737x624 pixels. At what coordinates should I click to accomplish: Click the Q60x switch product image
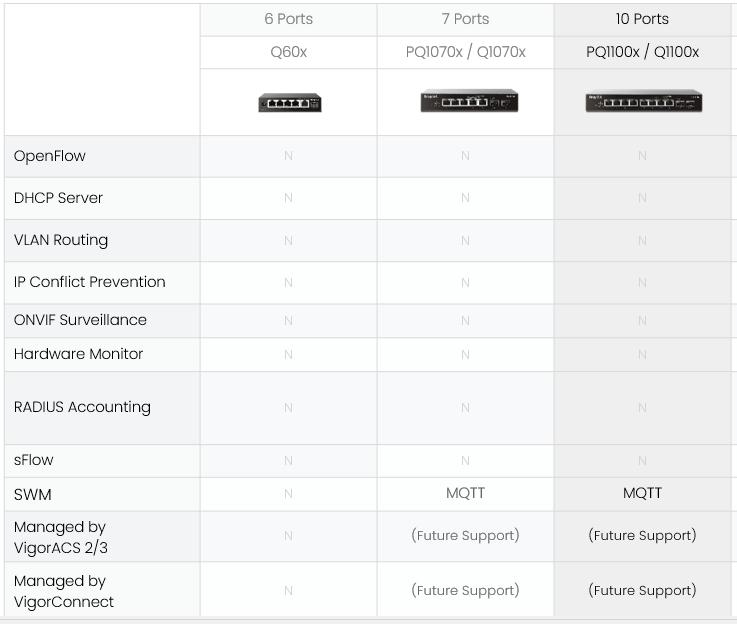289,102
